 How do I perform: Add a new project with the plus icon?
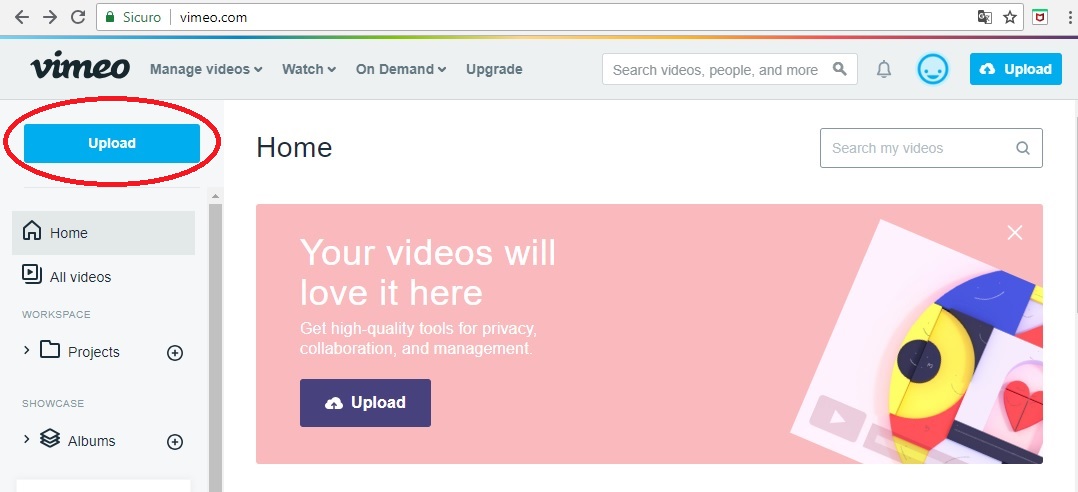point(175,353)
